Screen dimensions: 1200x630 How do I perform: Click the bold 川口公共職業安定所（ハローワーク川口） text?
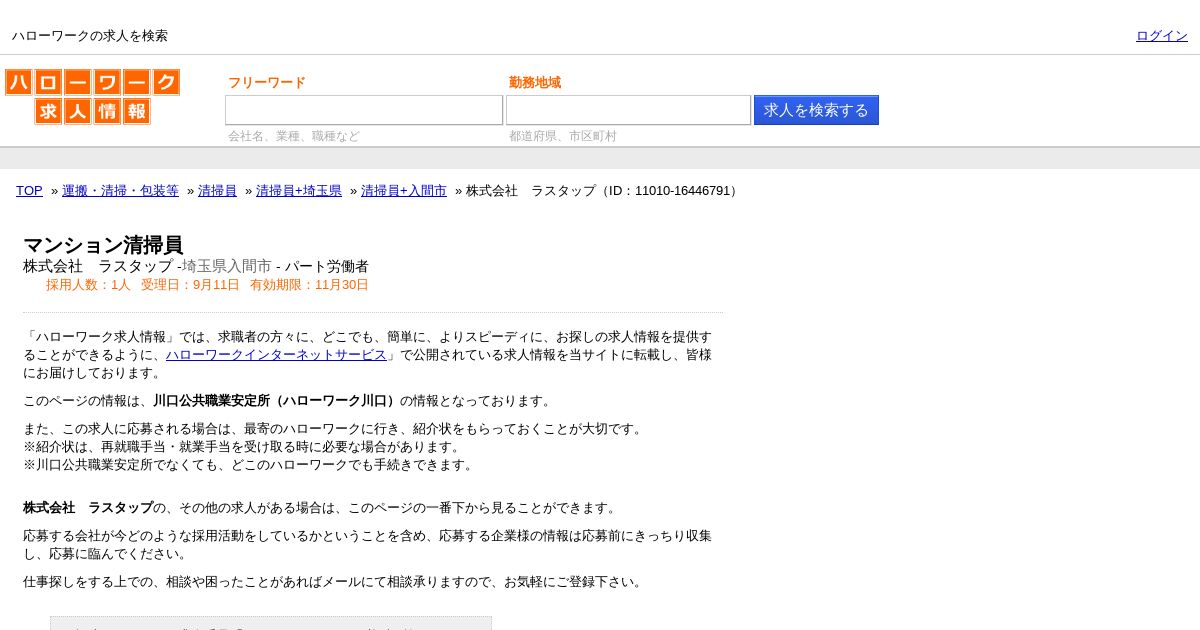point(276,401)
